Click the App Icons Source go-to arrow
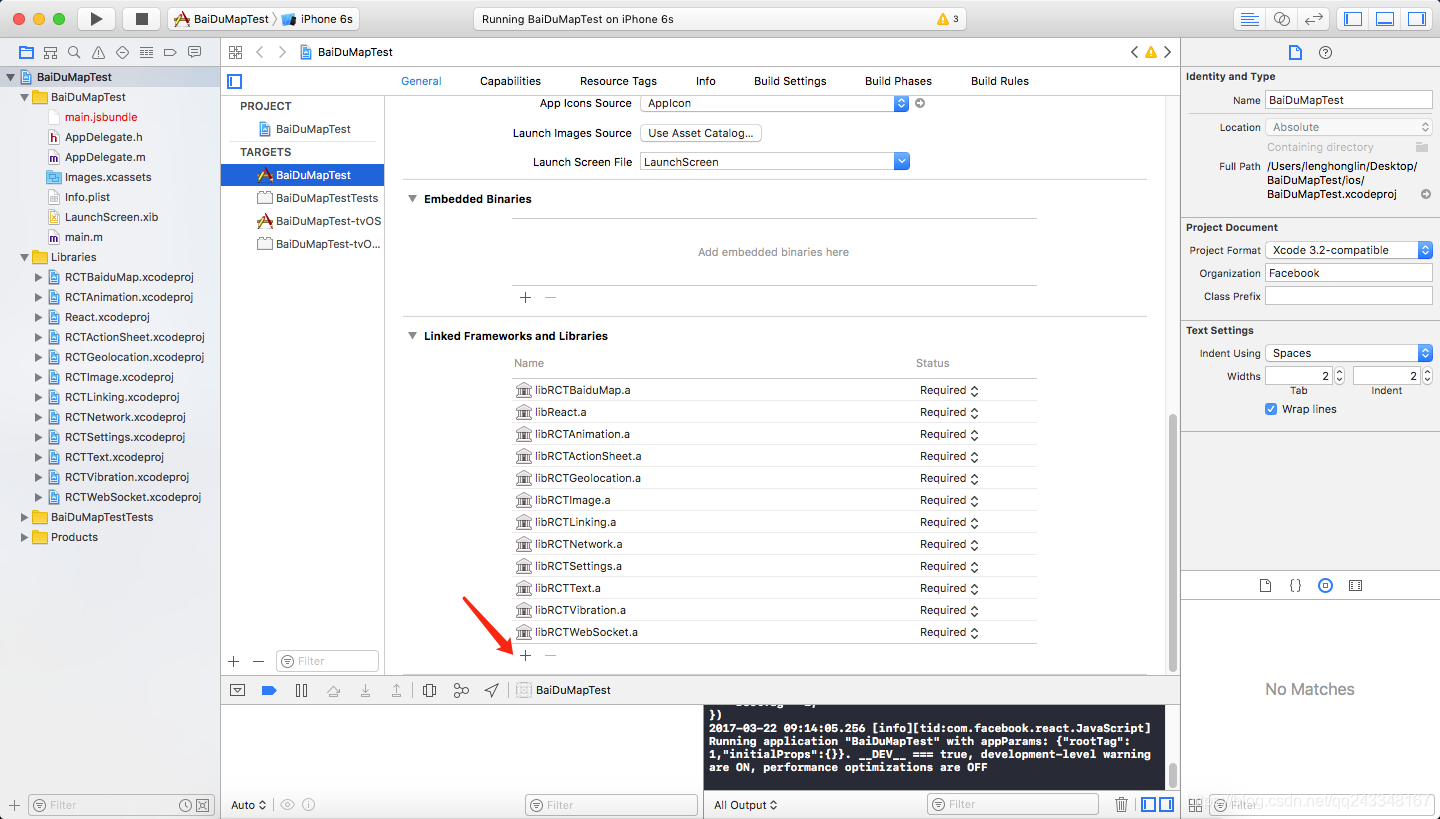Viewport: 1440px width, 819px height. point(920,103)
